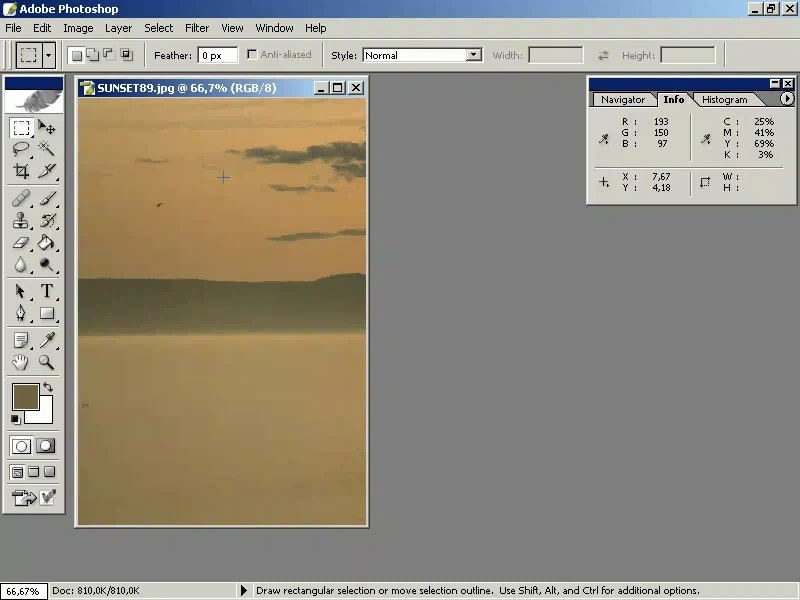Toggle the Anti-aliased checkbox
This screenshot has height=600, width=800.
(252, 55)
